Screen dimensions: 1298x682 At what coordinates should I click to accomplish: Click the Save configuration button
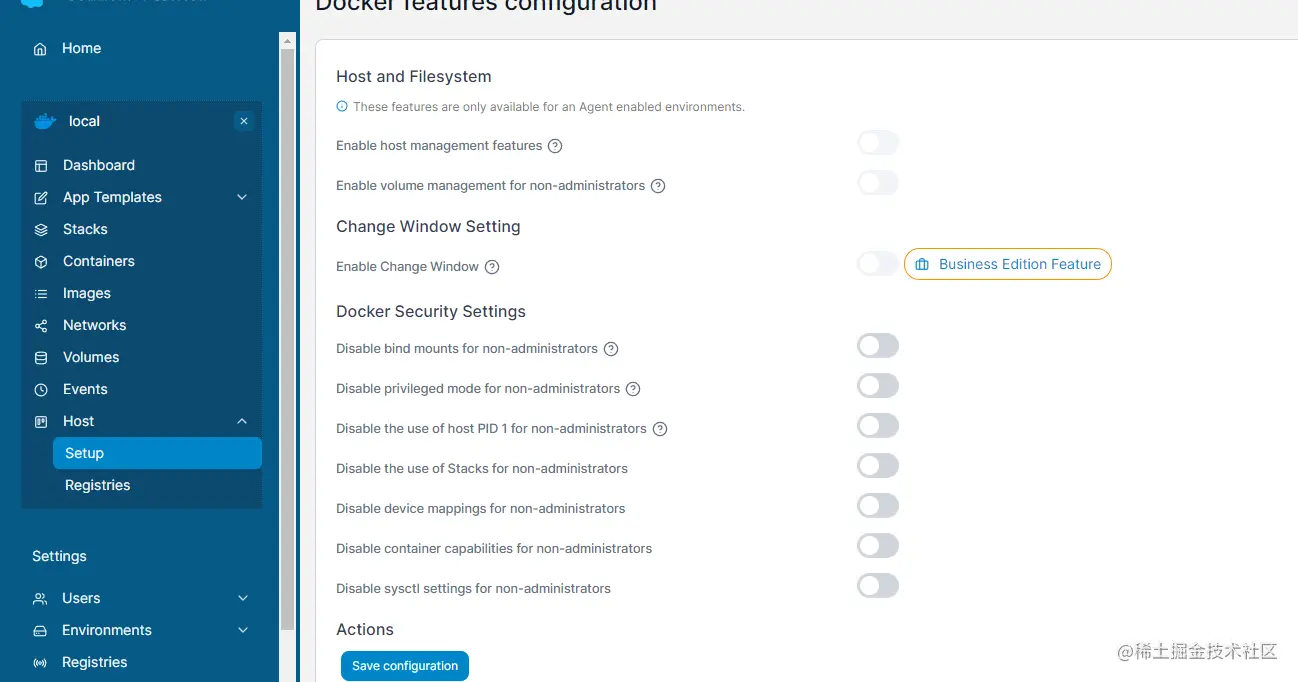[405, 666]
